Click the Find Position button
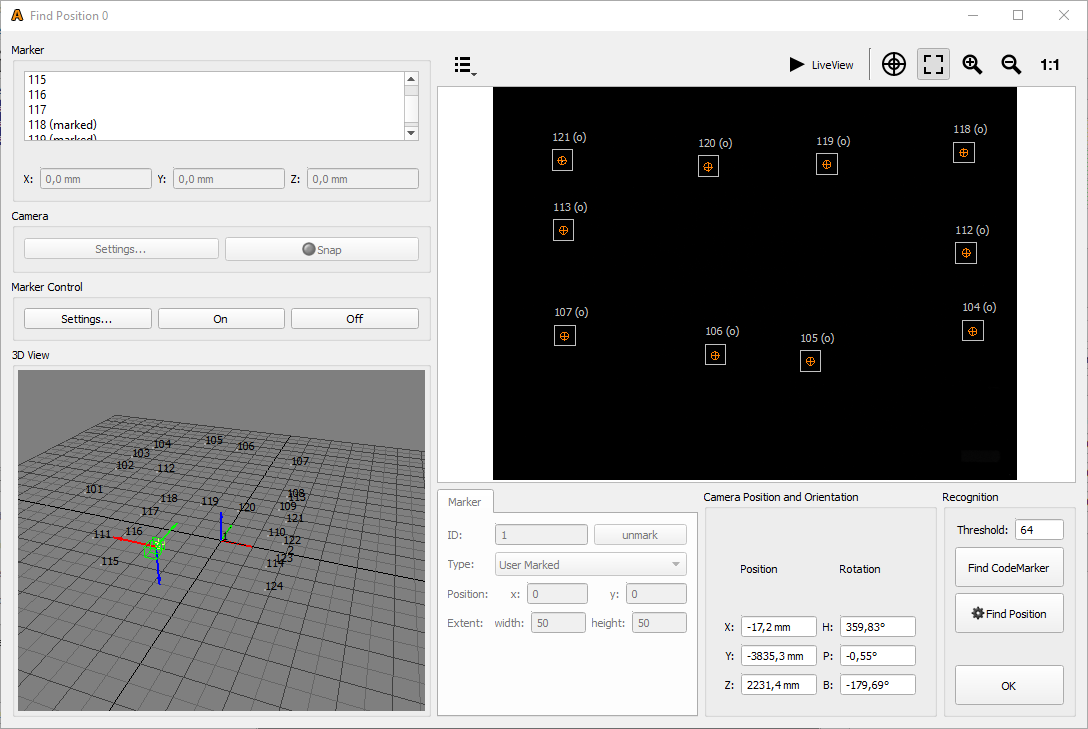Viewport: 1088px width, 729px height. coord(1009,614)
